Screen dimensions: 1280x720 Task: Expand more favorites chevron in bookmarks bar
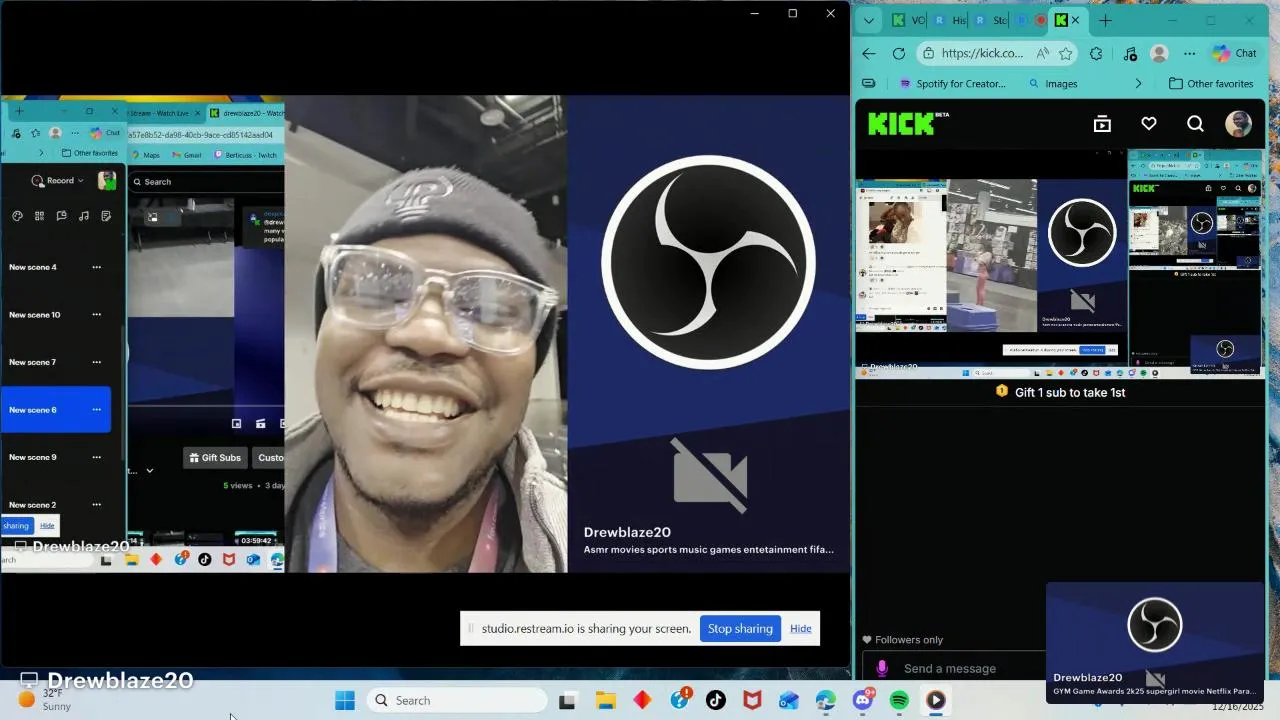tap(1138, 84)
